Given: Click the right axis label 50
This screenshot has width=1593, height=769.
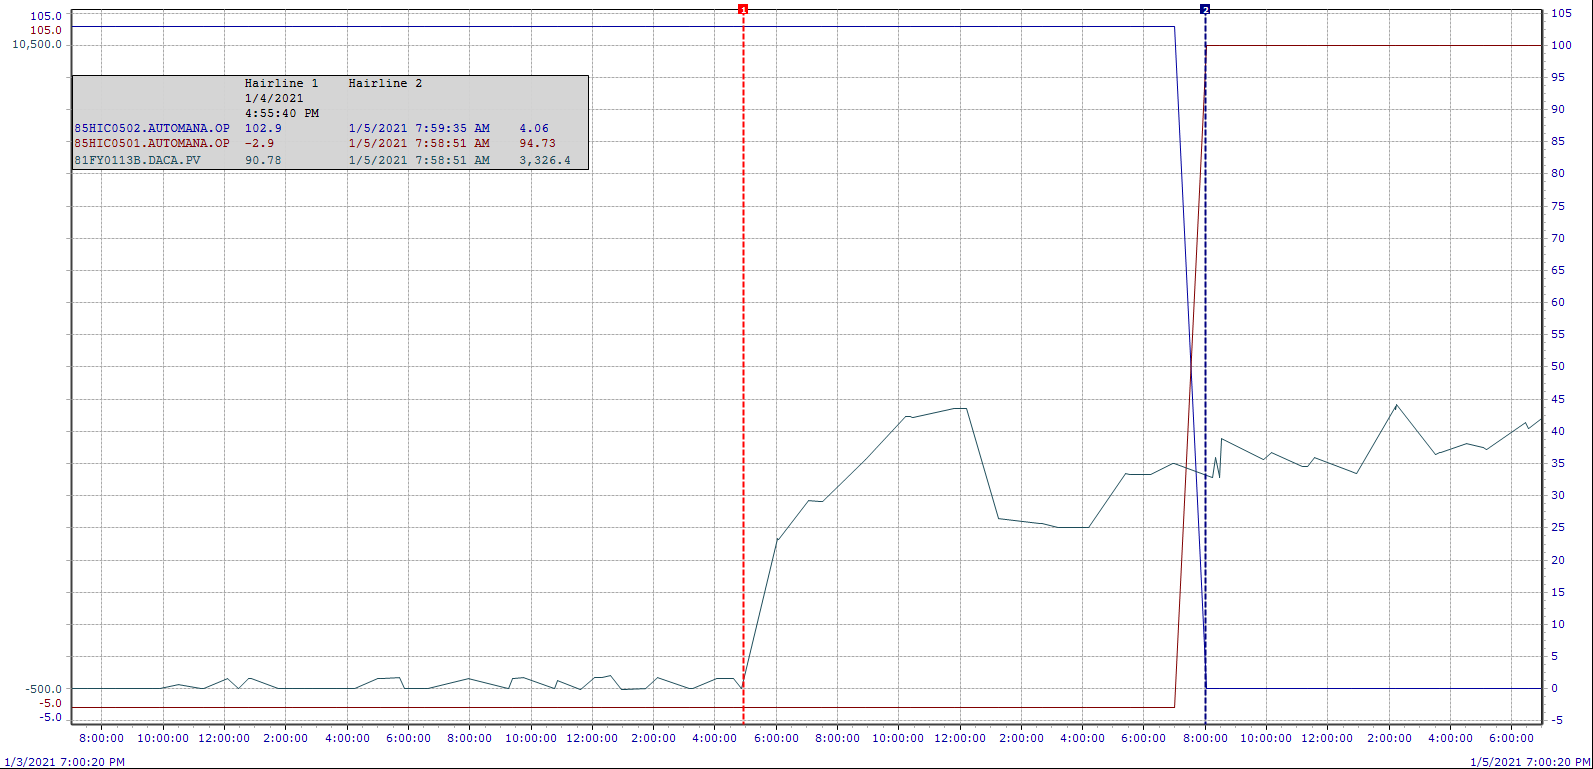Looking at the screenshot, I should tap(1558, 366).
